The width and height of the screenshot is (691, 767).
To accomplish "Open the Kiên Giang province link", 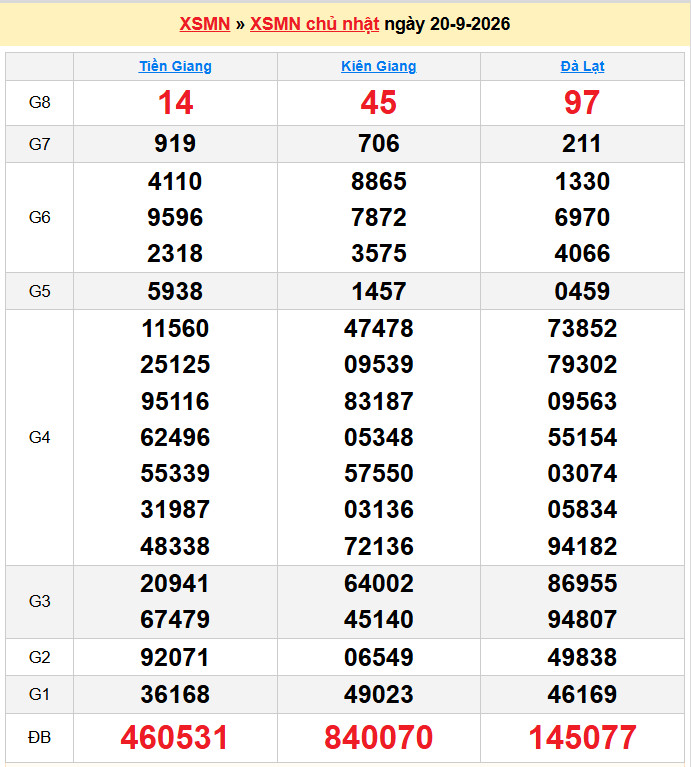I will point(379,66).
